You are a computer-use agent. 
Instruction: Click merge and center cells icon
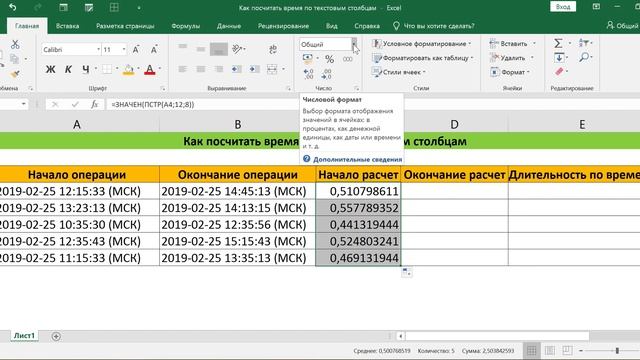tap(272, 69)
